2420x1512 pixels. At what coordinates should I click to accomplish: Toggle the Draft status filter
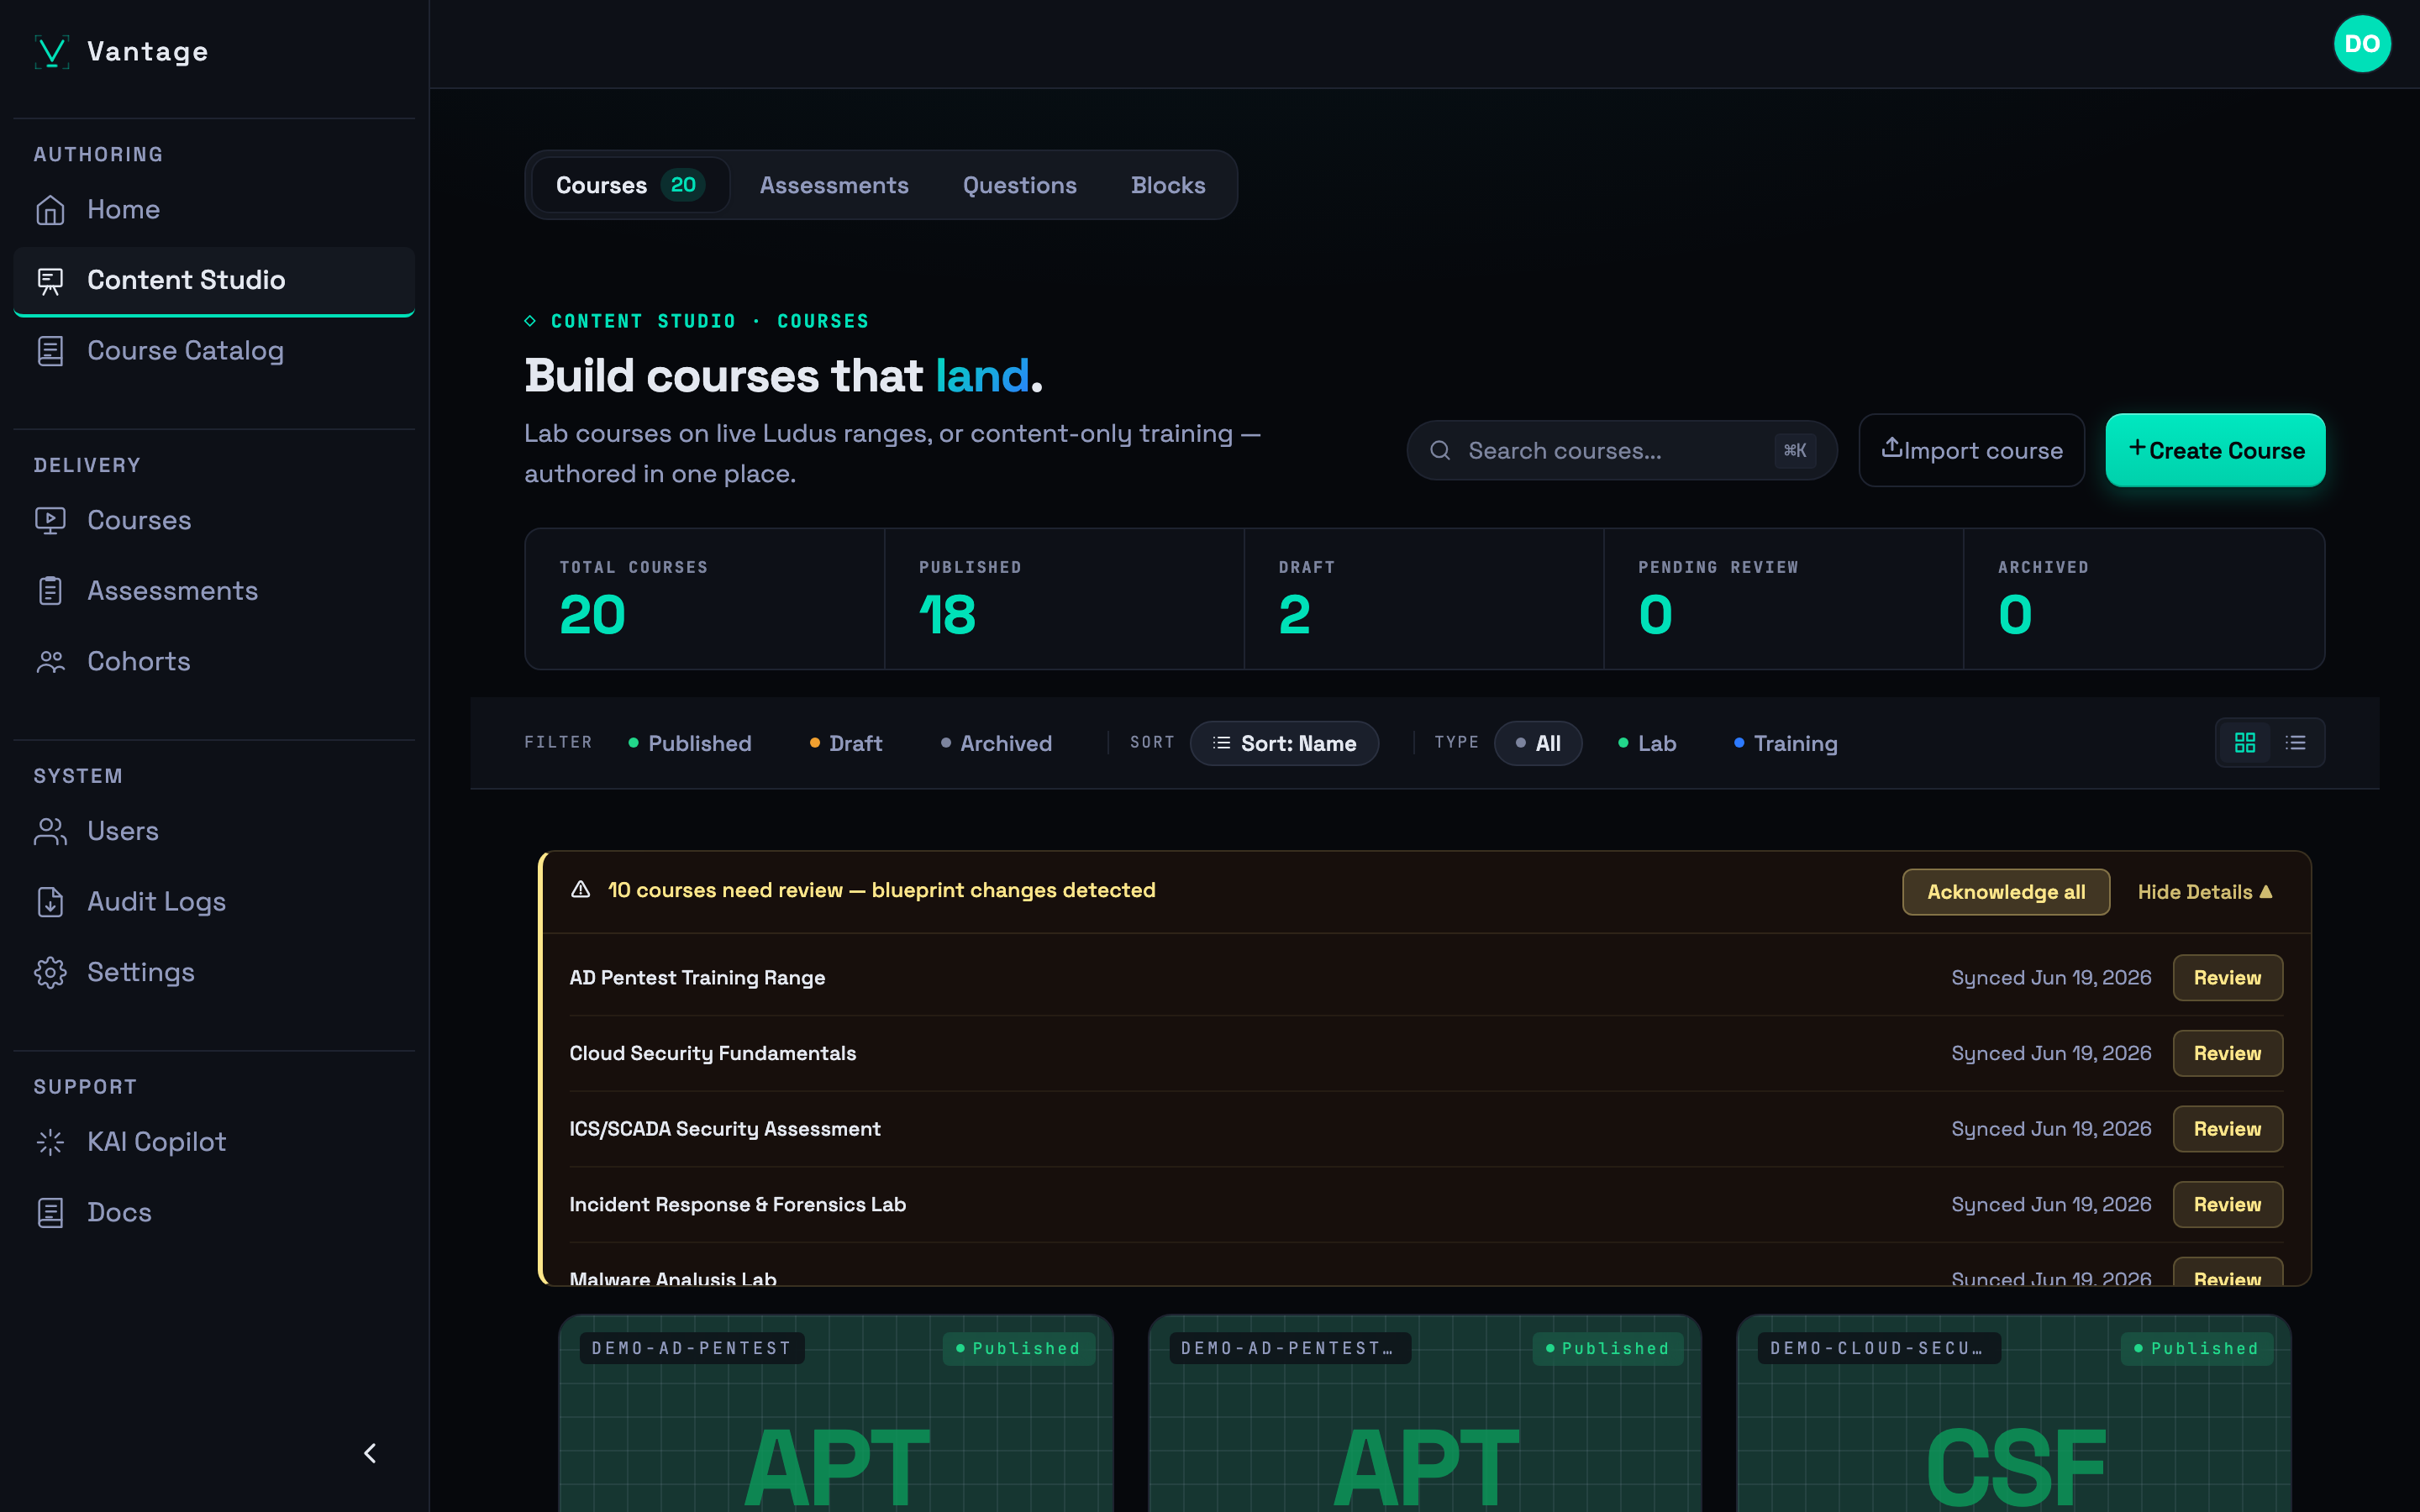(x=846, y=743)
